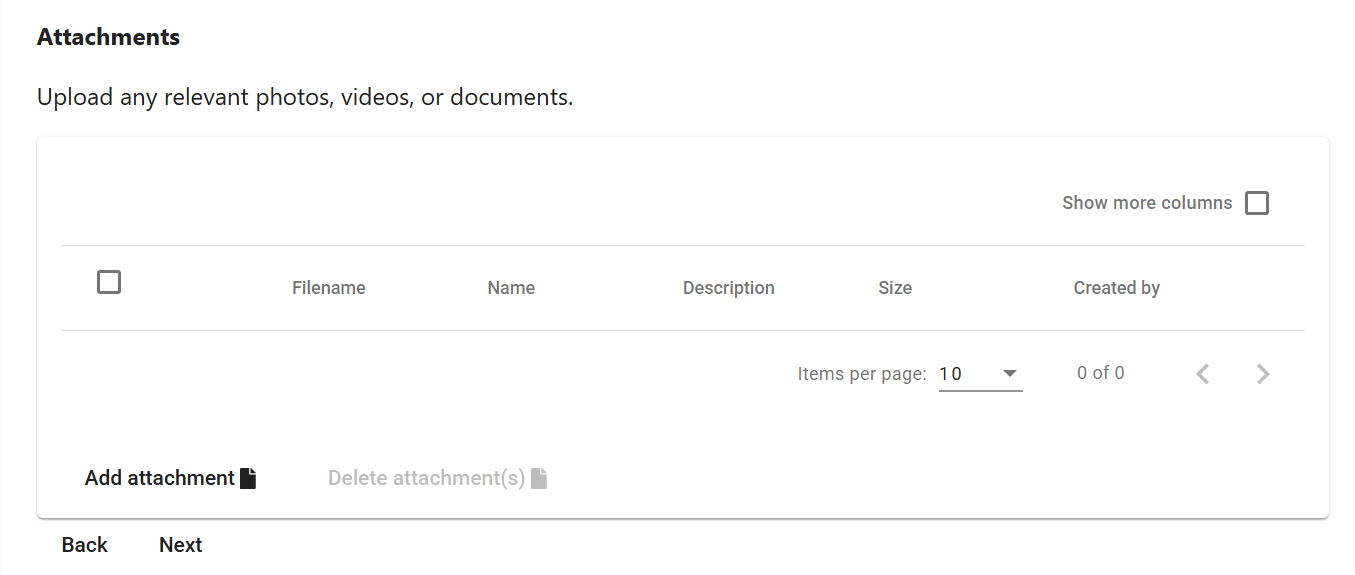The image size is (1355, 575).
Task: Sort by the Name column header
Action: point(511,288)
